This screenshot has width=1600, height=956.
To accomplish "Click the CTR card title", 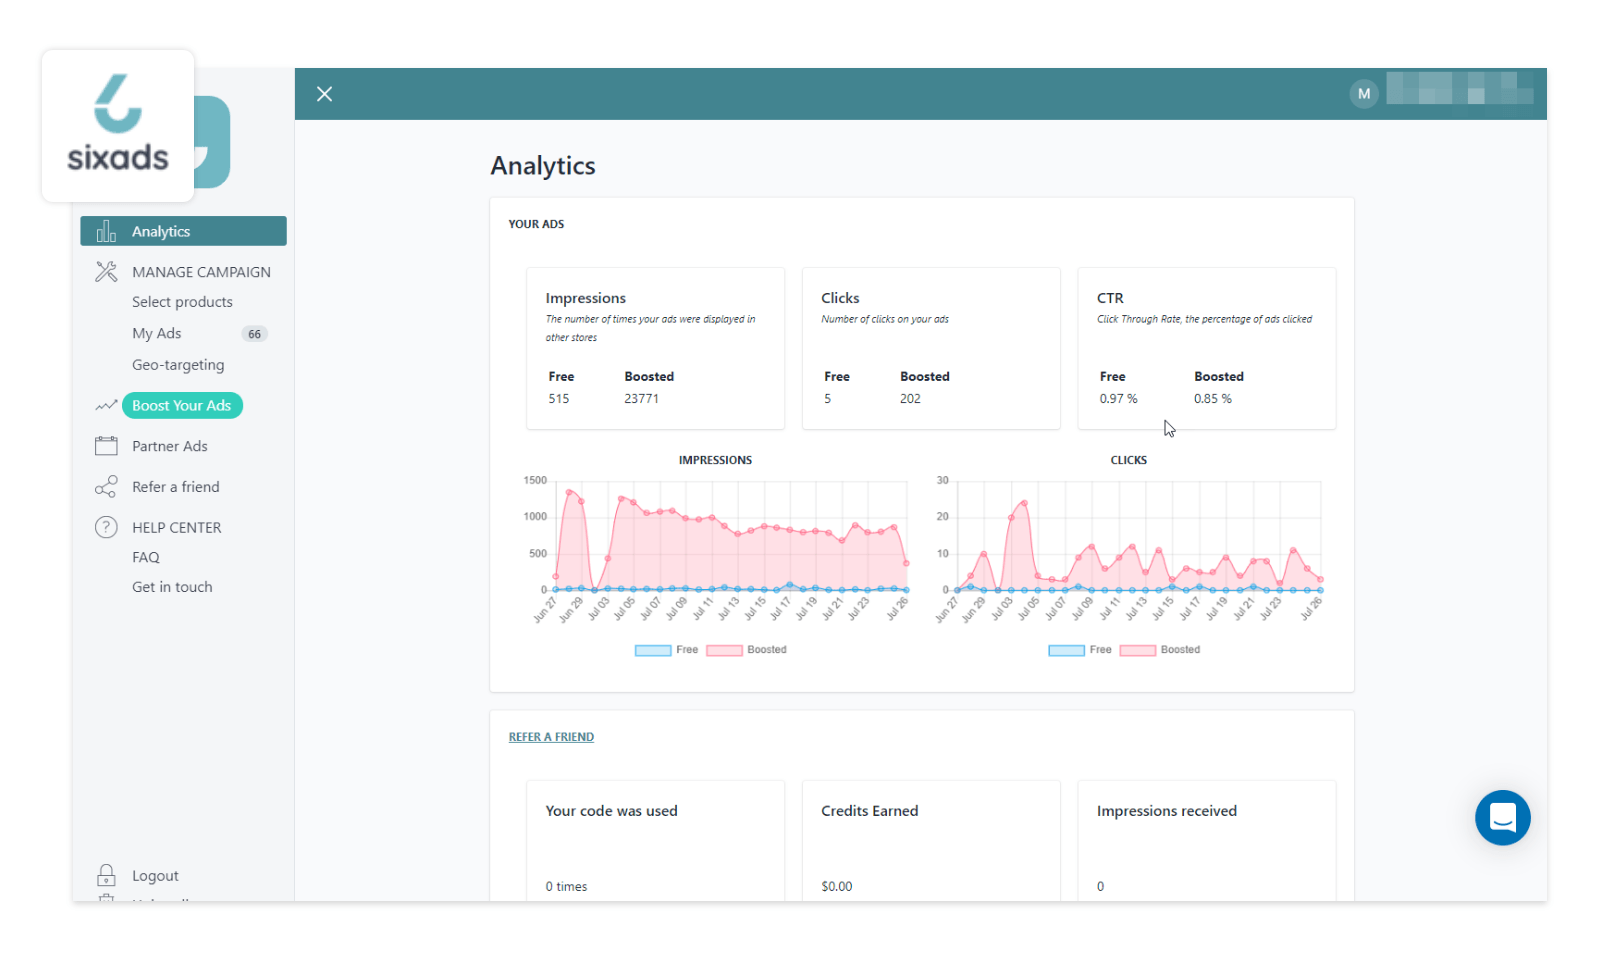I will pyautogui.click(x=1110, y=298).
